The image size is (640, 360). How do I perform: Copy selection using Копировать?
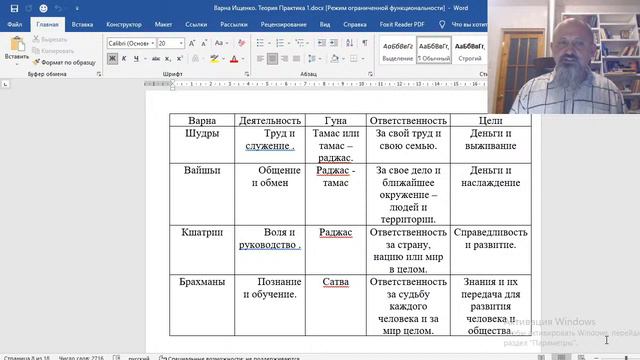click(x=53, y=51)
